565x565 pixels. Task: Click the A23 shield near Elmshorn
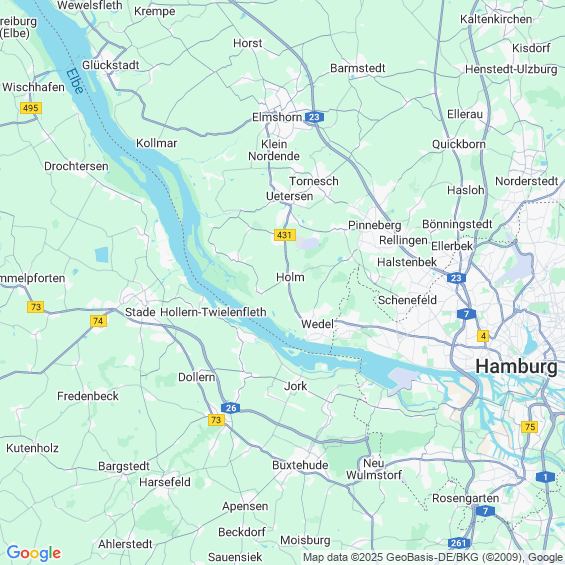pyautogui.click(x=314, y=117)
